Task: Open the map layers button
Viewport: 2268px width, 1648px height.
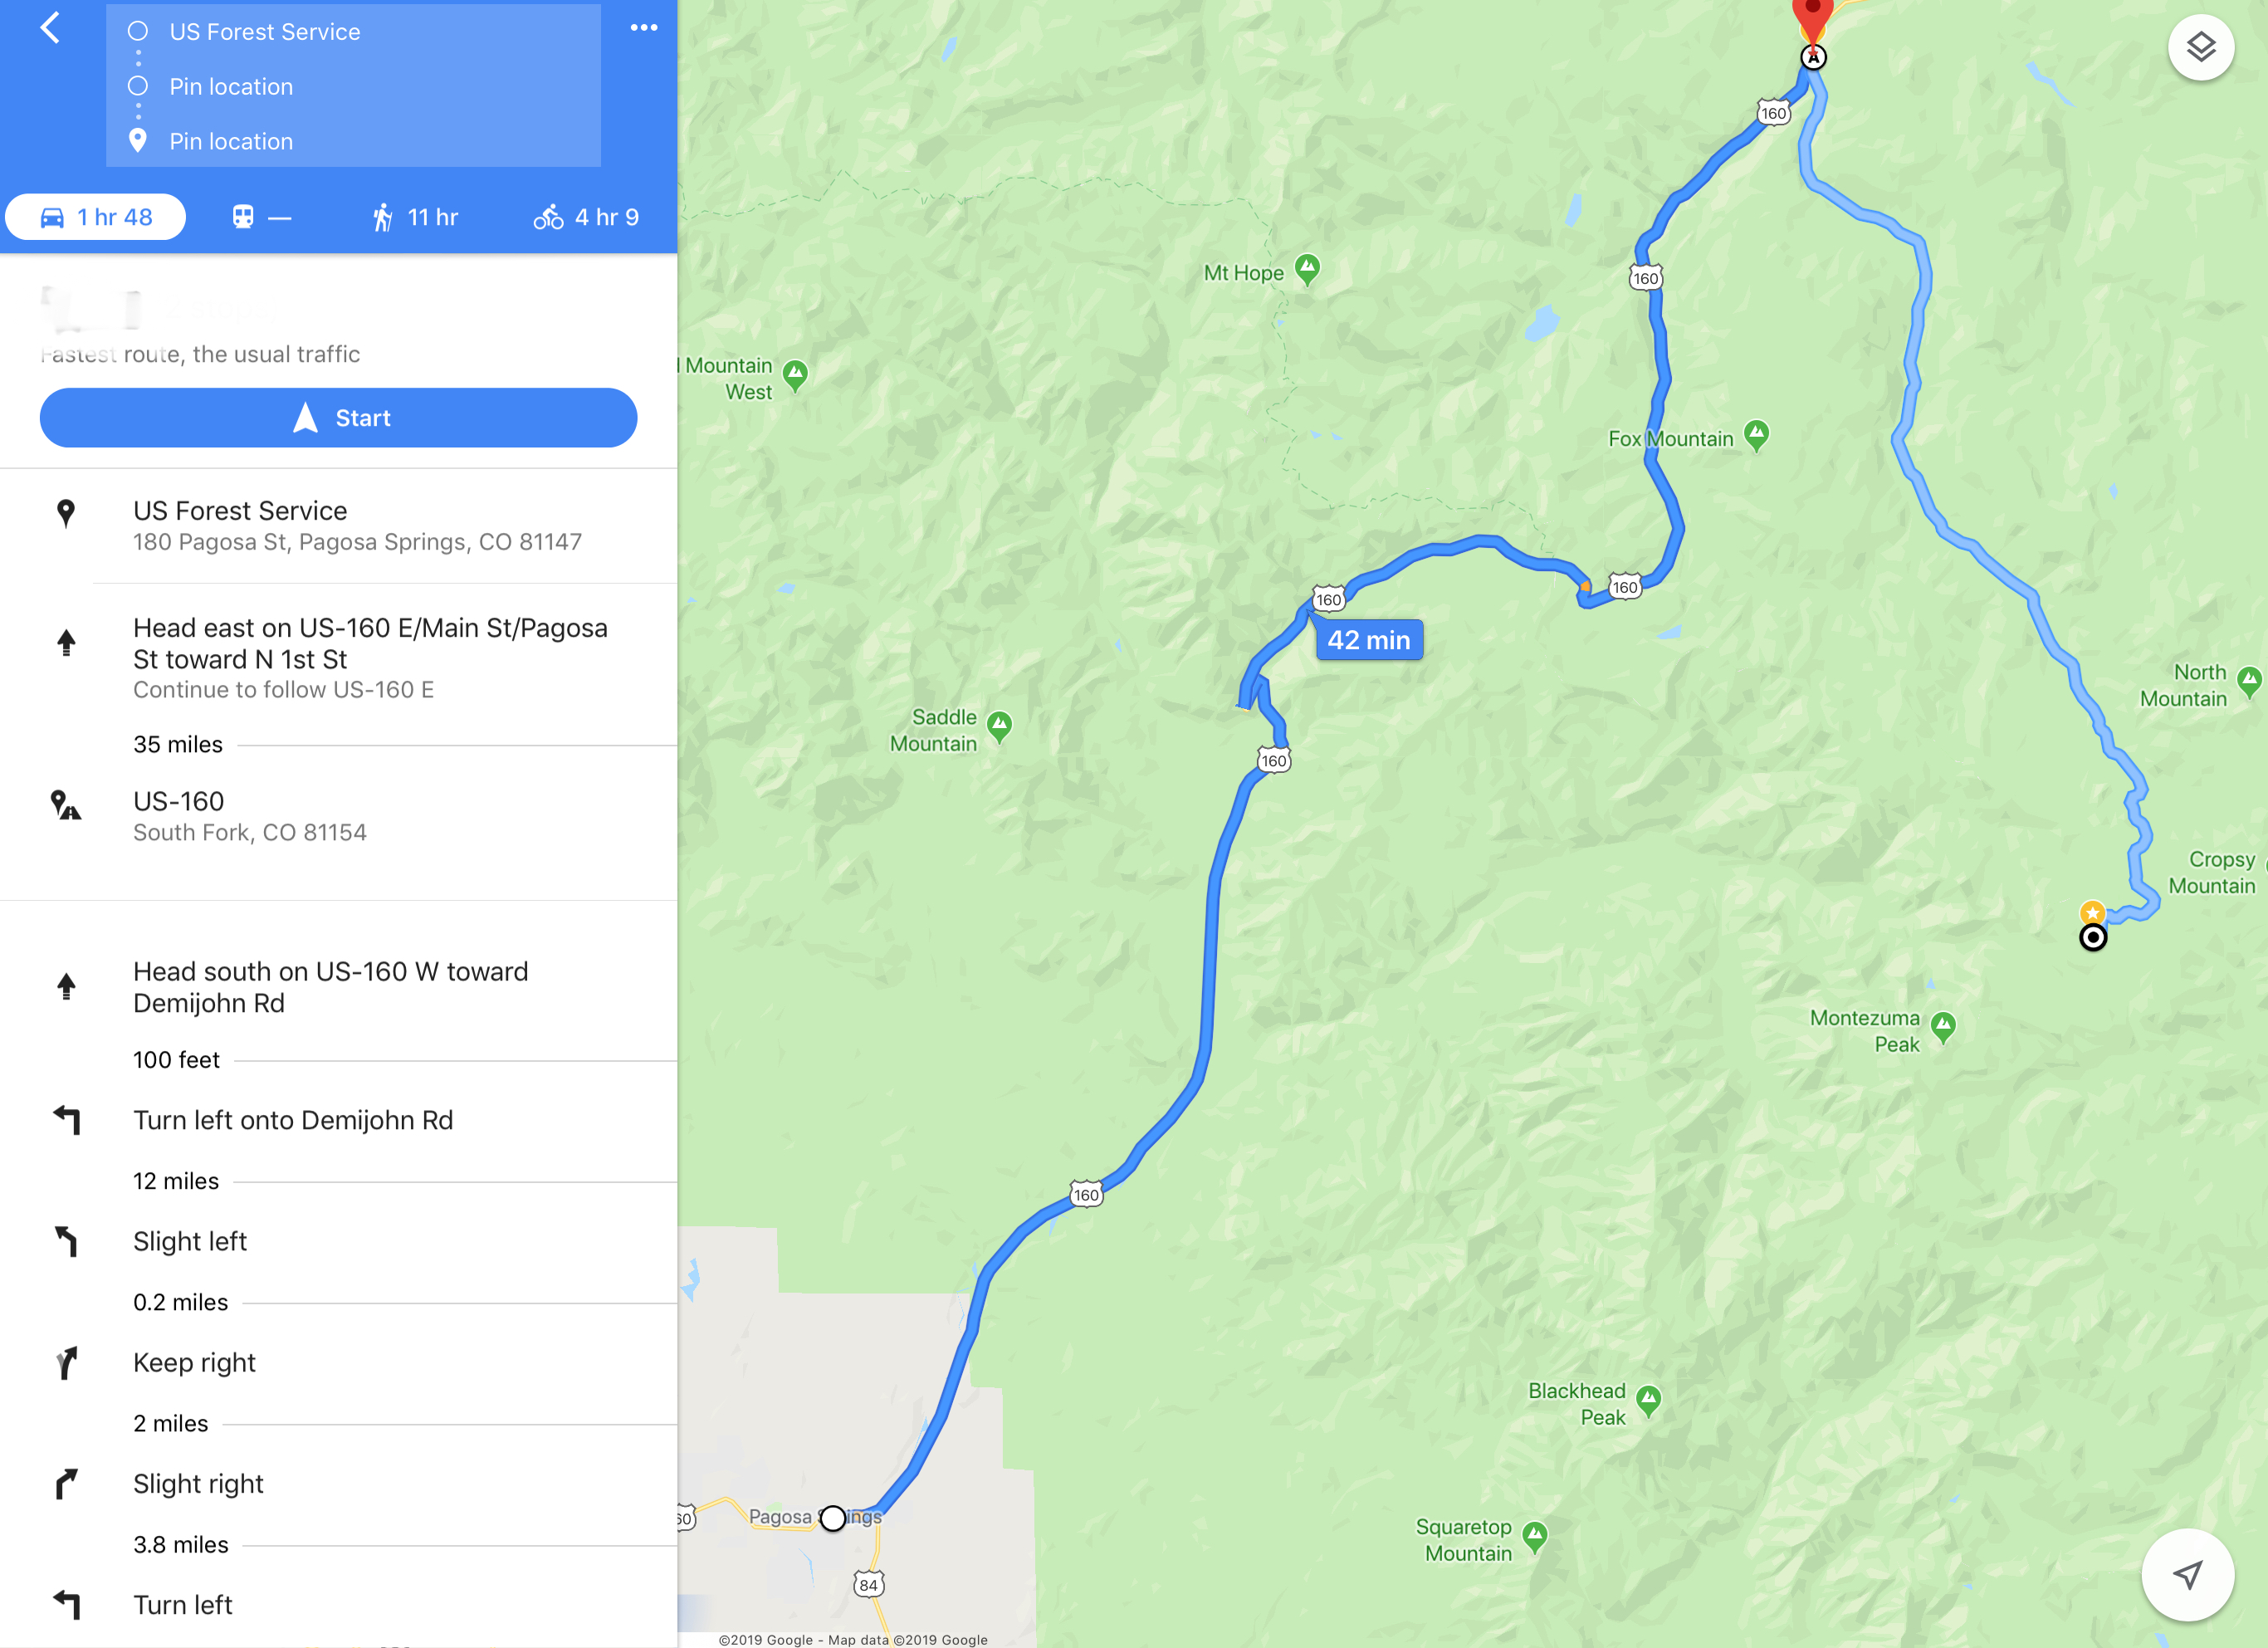Action: tap(2200, 47)
